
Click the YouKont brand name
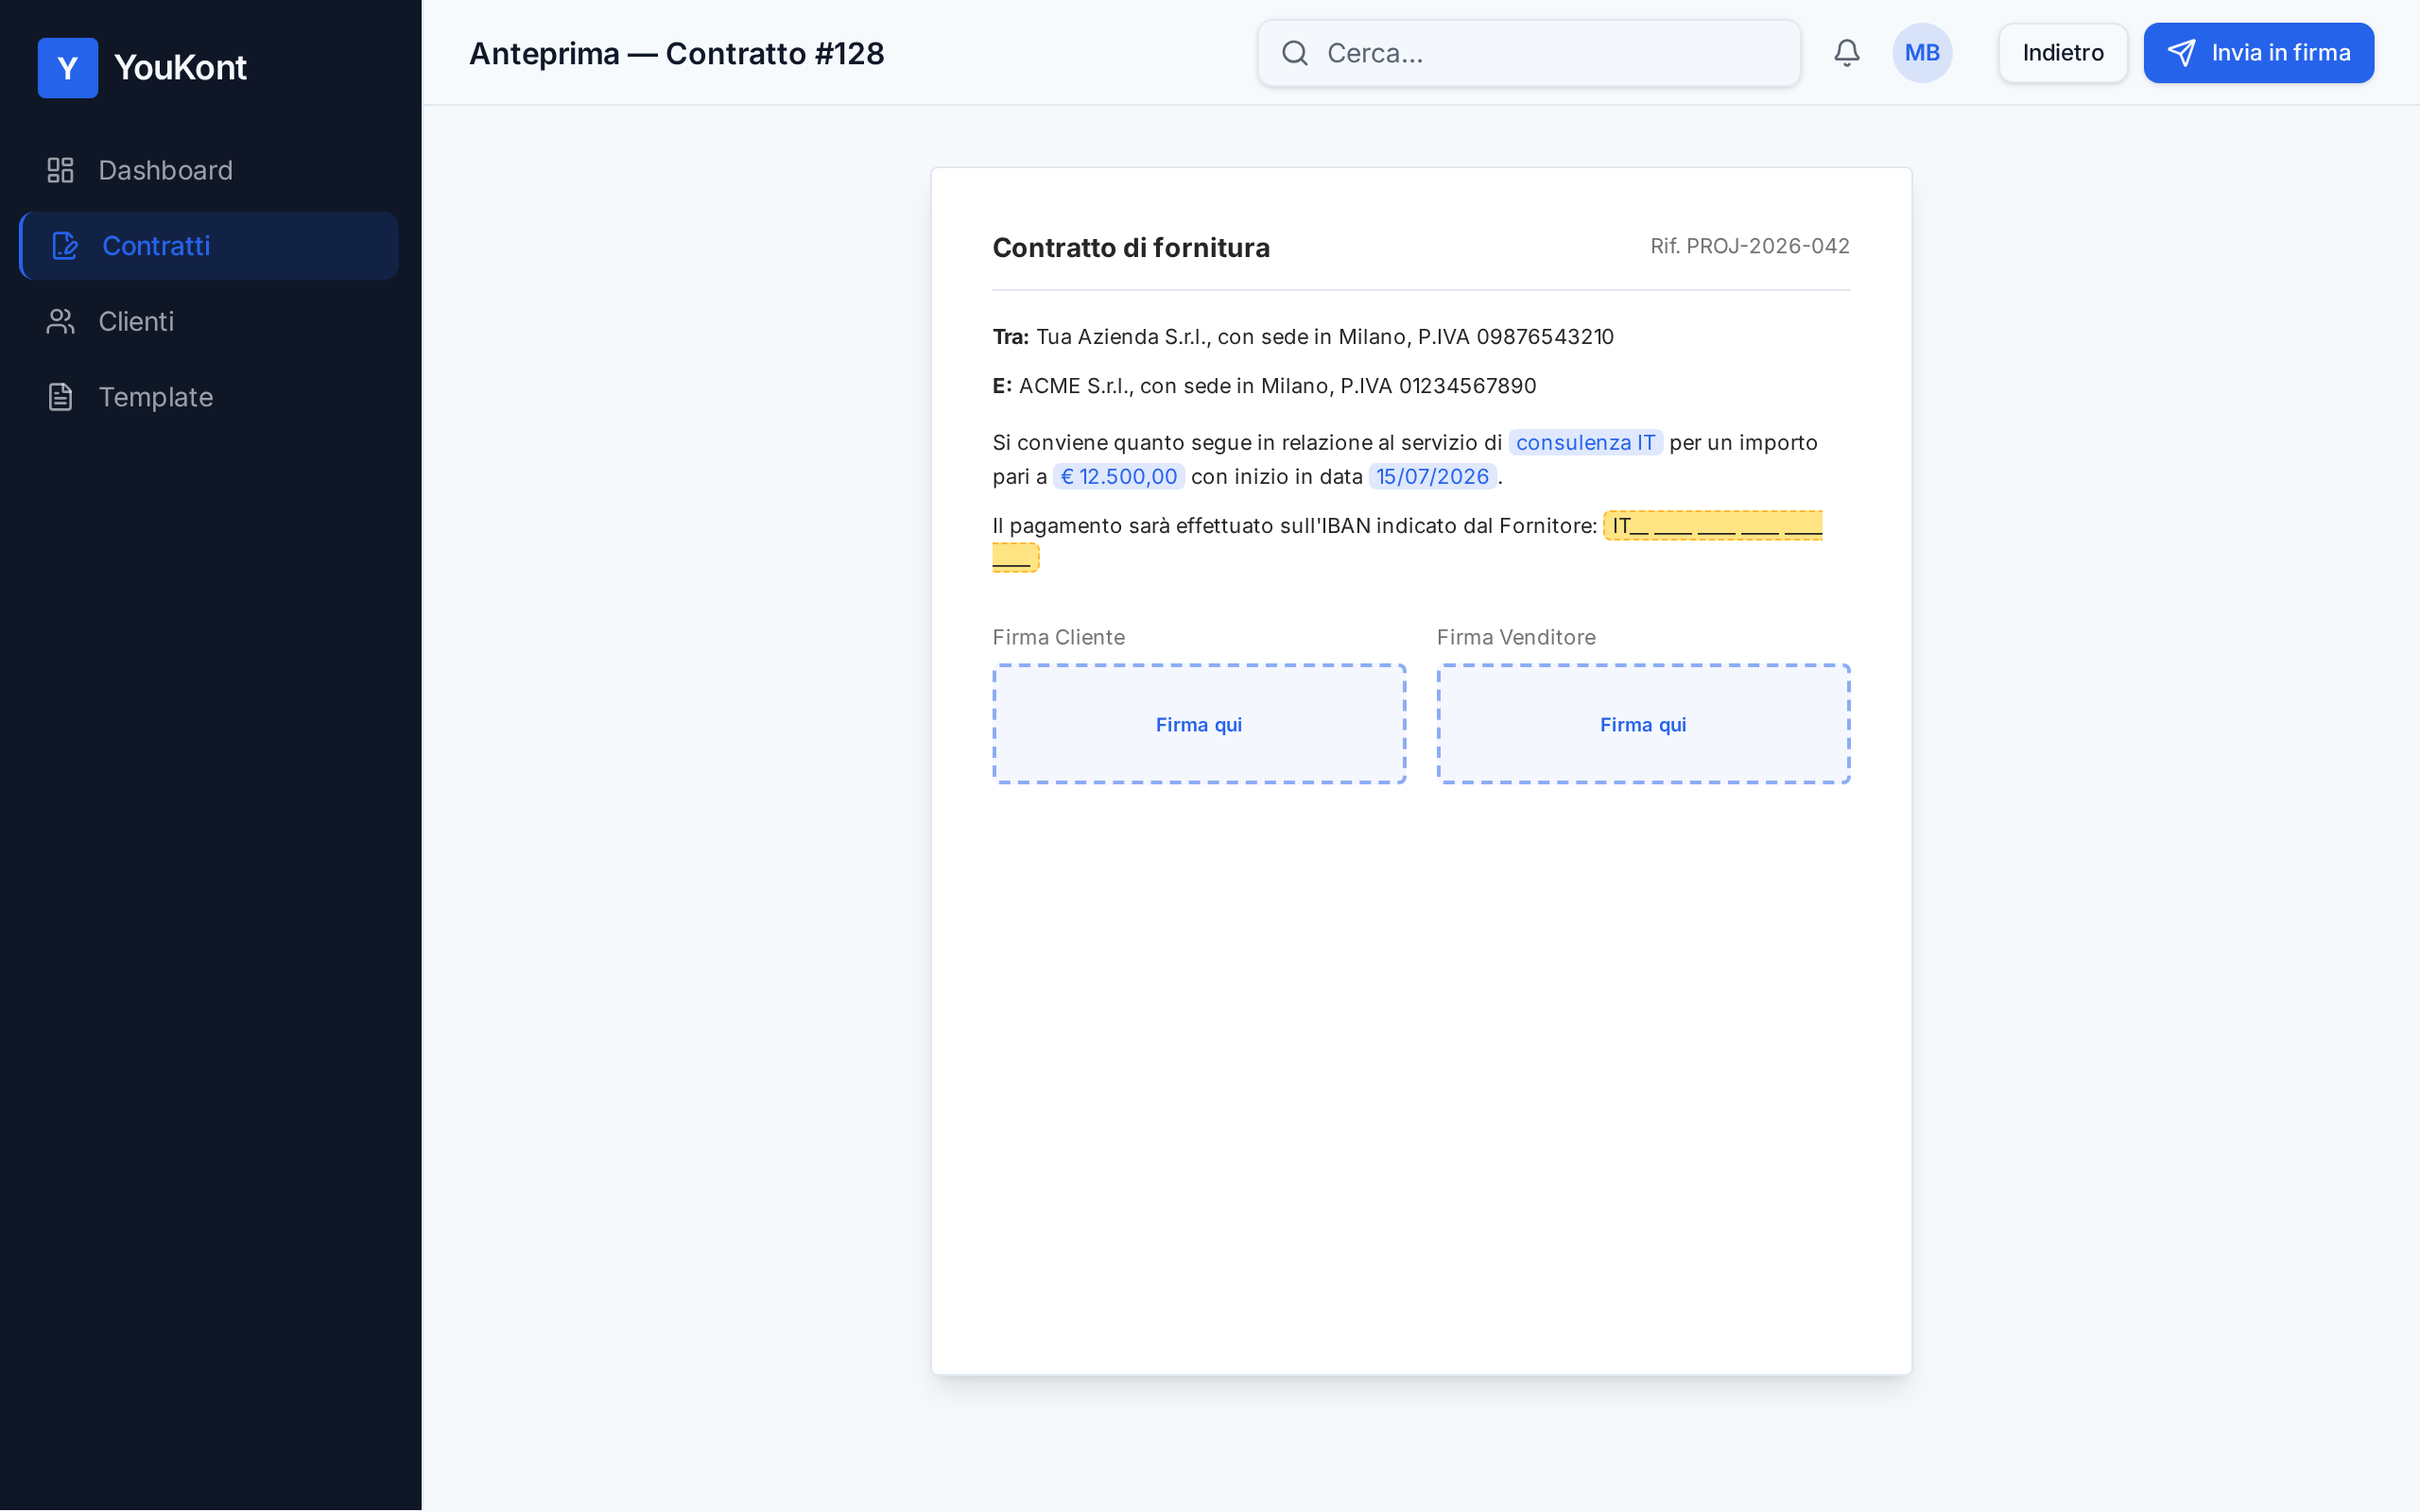[x=180, y=67]
